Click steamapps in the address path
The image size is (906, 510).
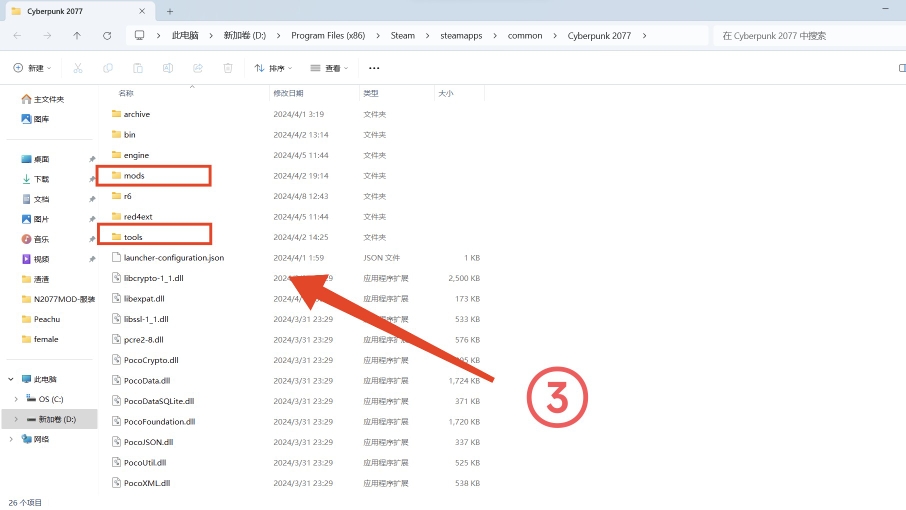pos(461,35)
